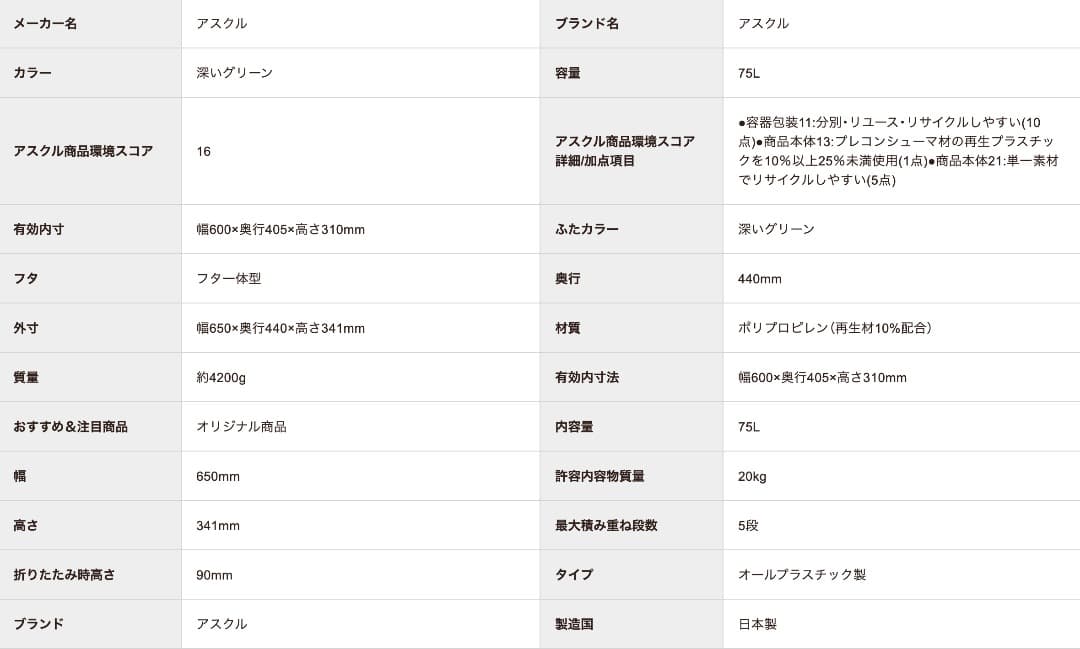1080x649 pixels.
Task: Select the 容量 label
Action: [568, 73]
